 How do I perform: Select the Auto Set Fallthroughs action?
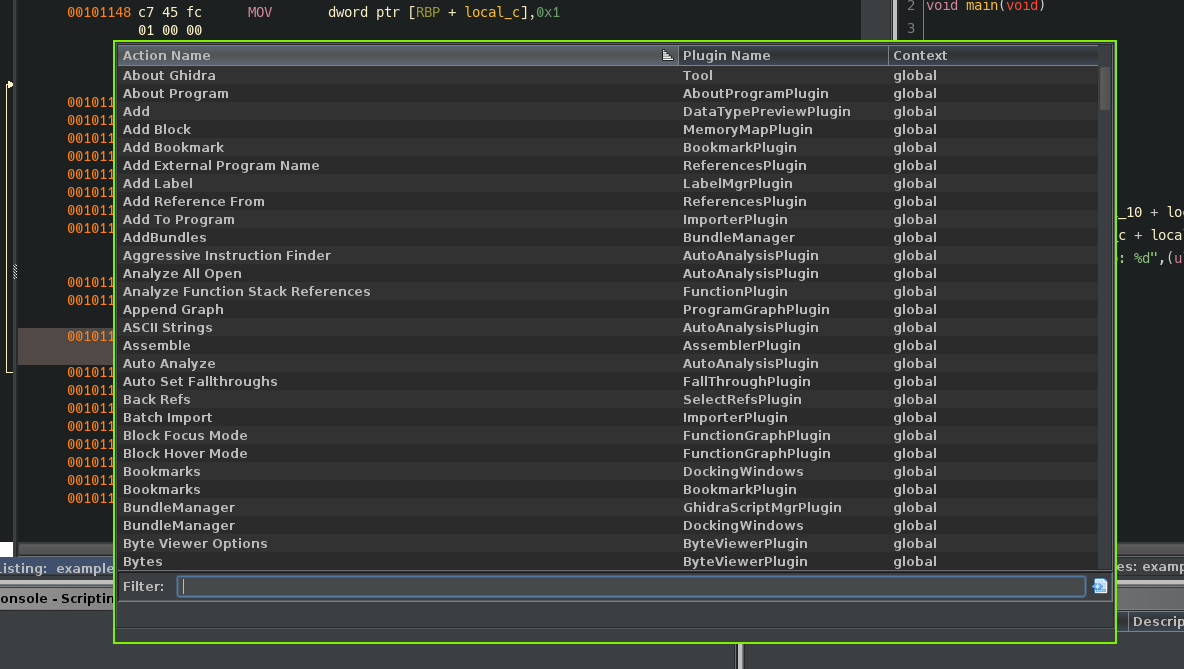click(x=608, y=382)
